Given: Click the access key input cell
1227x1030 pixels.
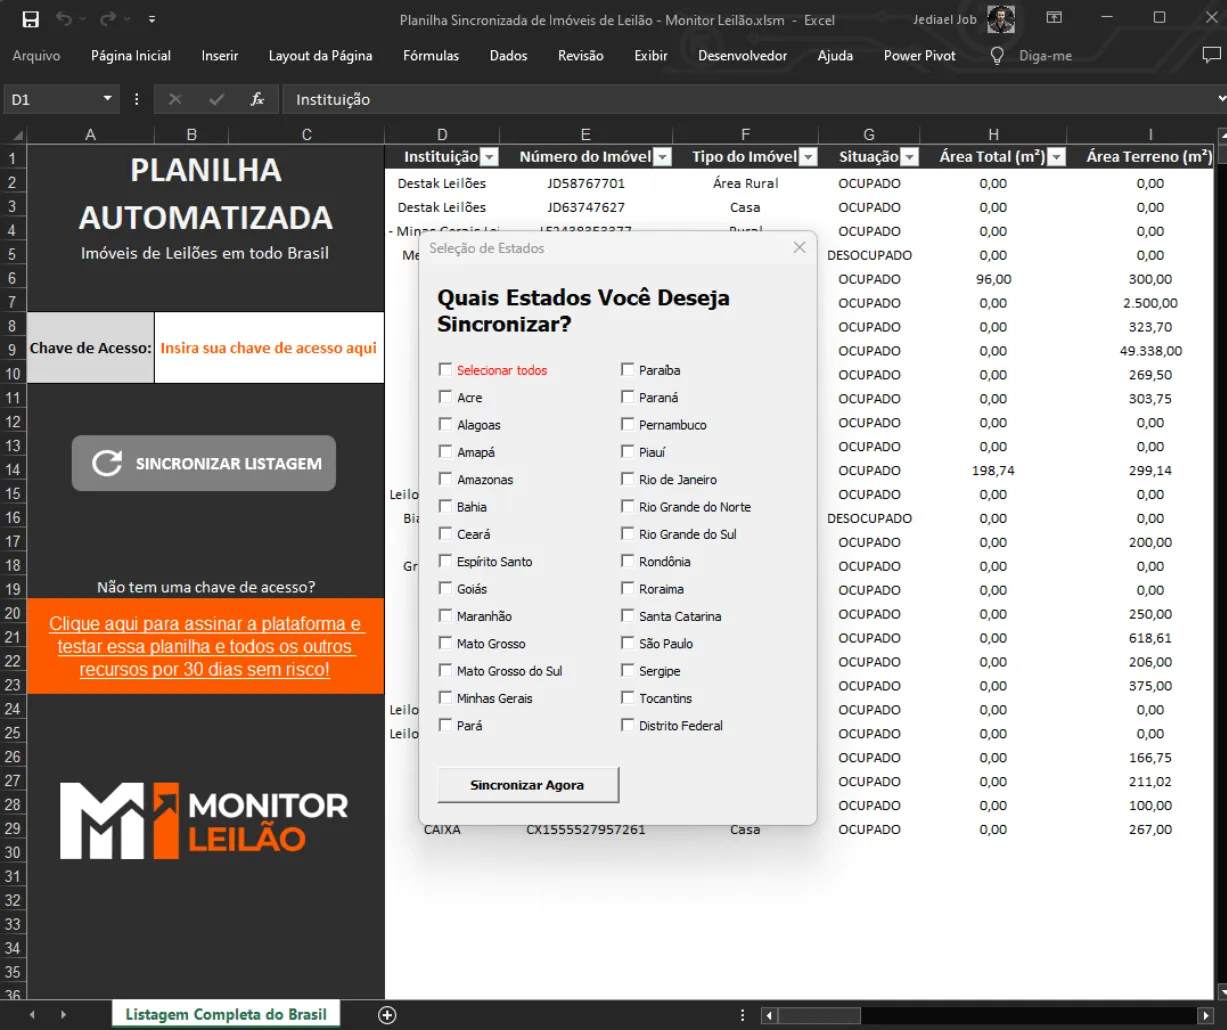Looking at the screenshot, I should coord(269,348).
